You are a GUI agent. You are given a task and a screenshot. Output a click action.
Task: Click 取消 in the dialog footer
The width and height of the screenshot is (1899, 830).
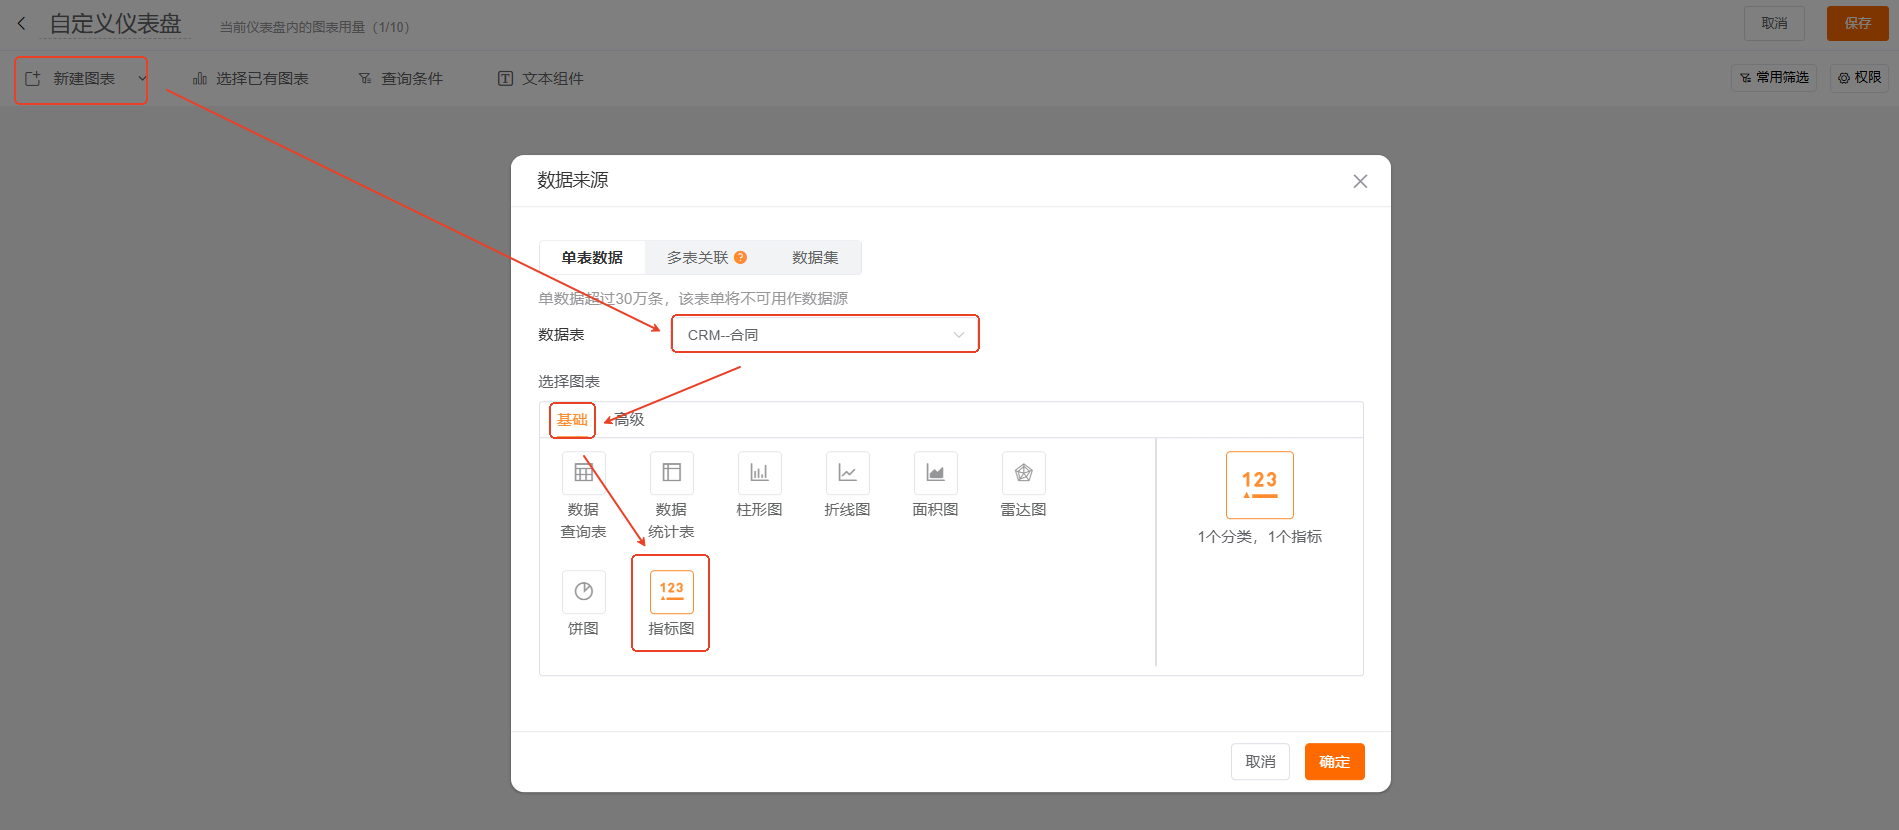tap(1260, 762)
